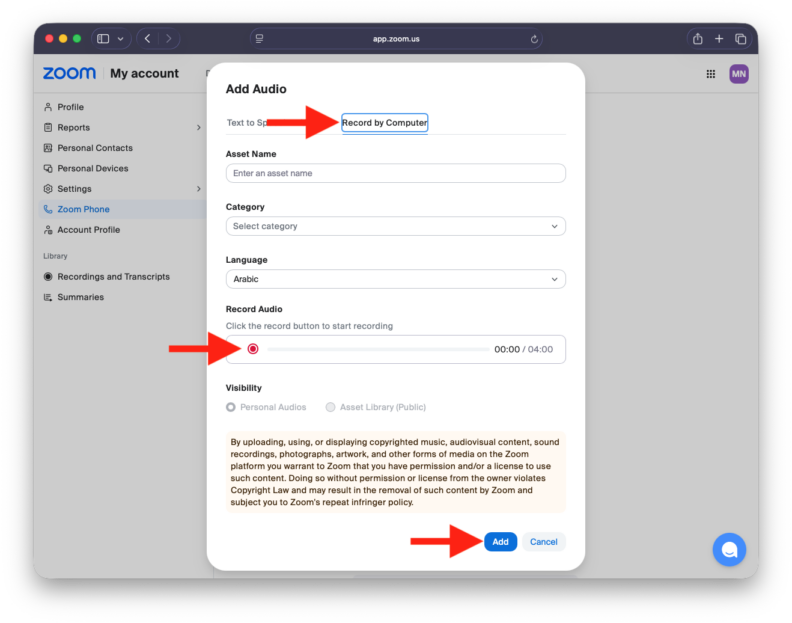
Task: Reload the page with the refresh icon
Action: coord(534,39)
